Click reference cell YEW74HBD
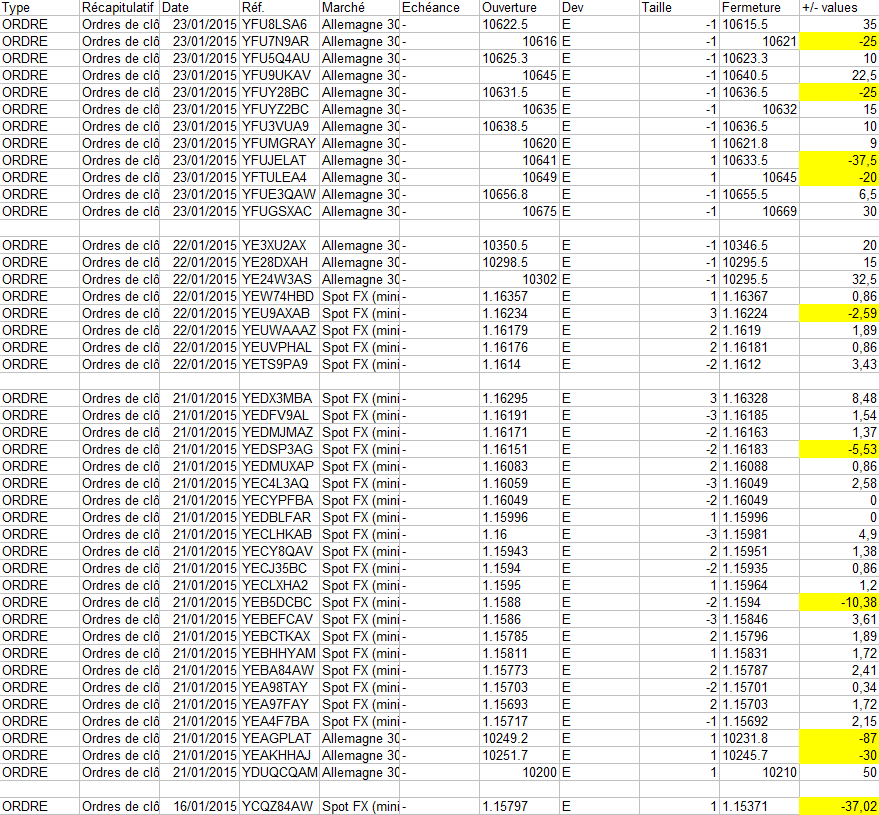Viewport: 879px width, 815px height. tap(280, 297)
